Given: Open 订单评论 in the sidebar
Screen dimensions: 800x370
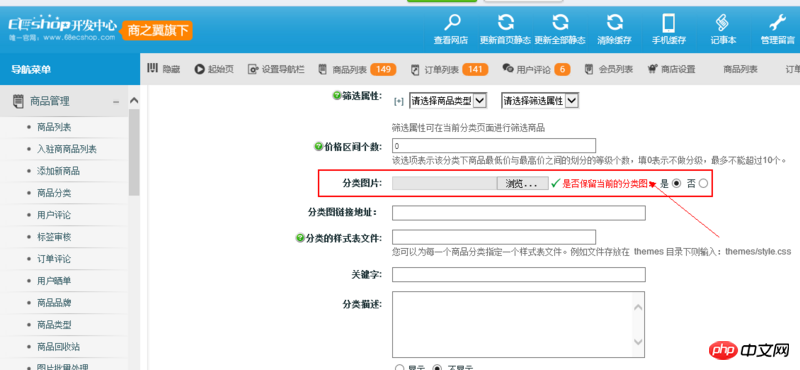Looking at the screenshot, I should [54, 259].
